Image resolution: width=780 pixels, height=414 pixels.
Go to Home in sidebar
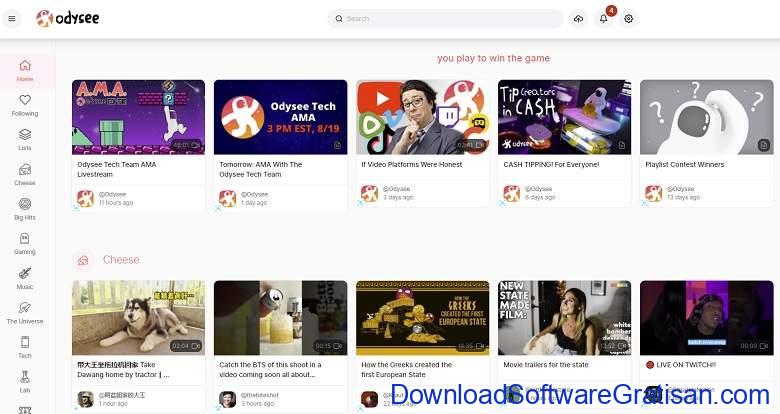pos(25,71)
